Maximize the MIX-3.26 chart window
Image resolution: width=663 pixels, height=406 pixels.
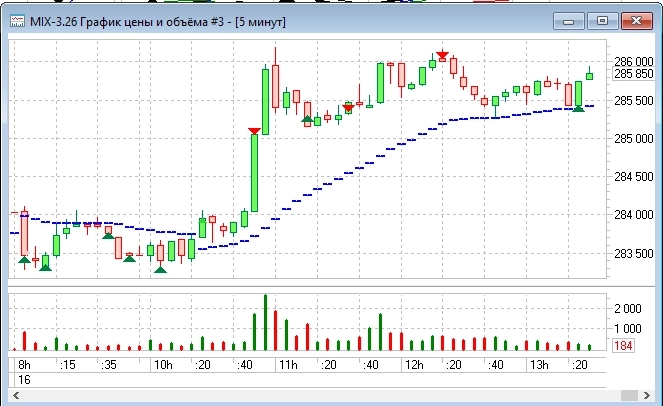coord(602,19)
